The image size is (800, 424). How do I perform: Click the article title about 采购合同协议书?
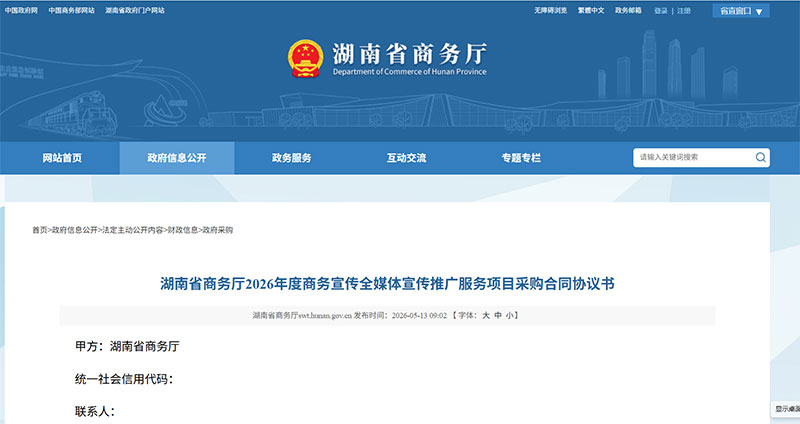[x=387, y=284]
